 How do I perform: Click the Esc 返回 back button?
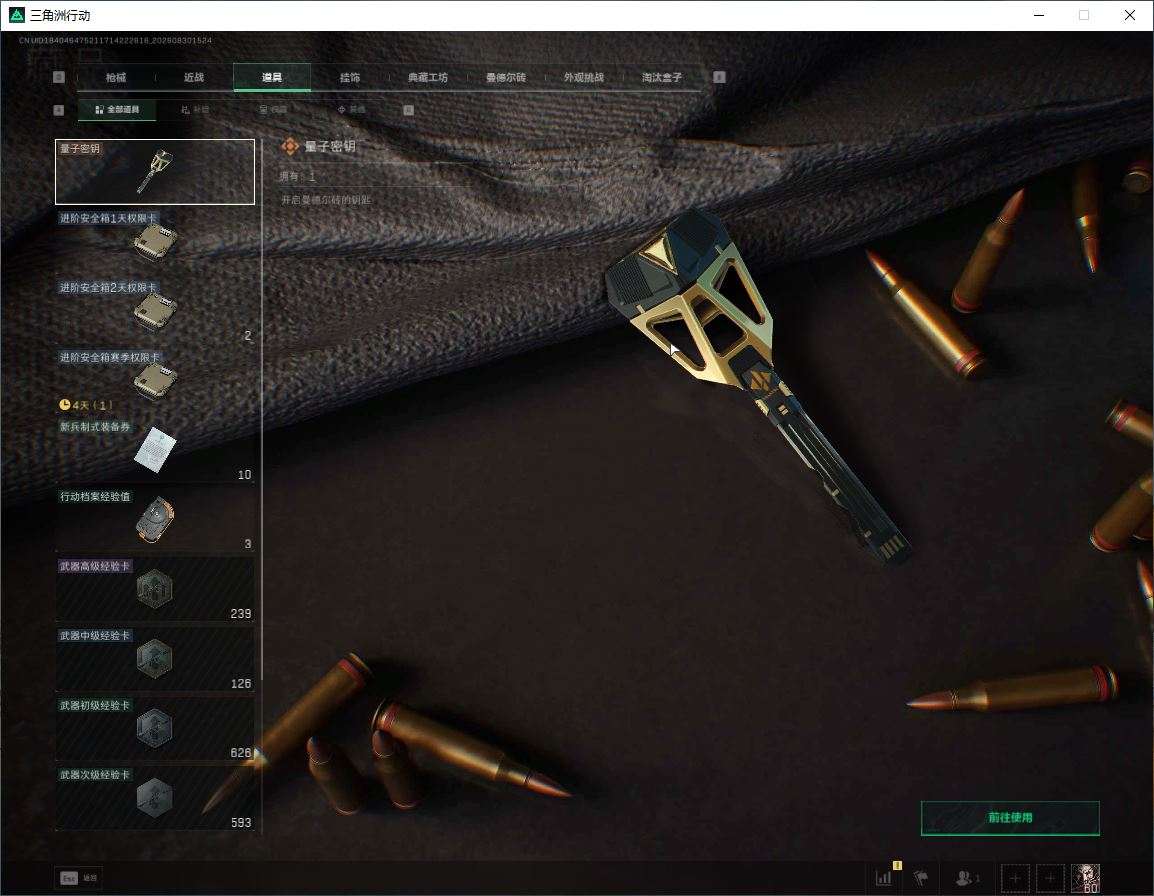pos(79,878)
